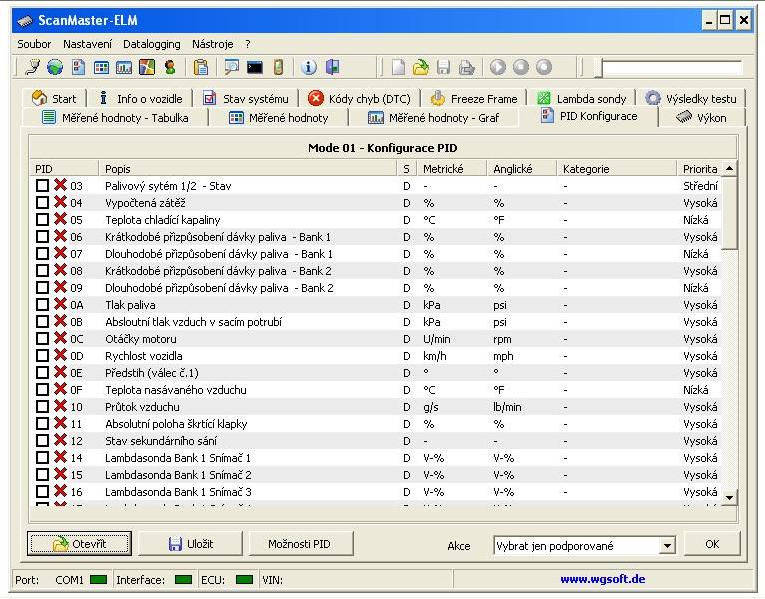Enable PID 05 Teplota chladící kapaliny checkbox
765x599 pixels.
42,220
